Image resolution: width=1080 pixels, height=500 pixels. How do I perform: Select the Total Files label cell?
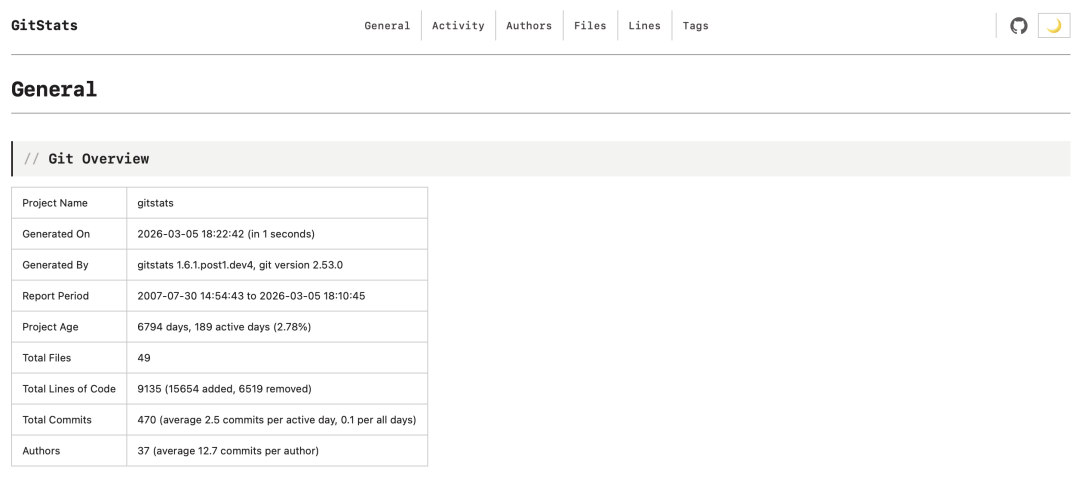click(x=69, y=358)
